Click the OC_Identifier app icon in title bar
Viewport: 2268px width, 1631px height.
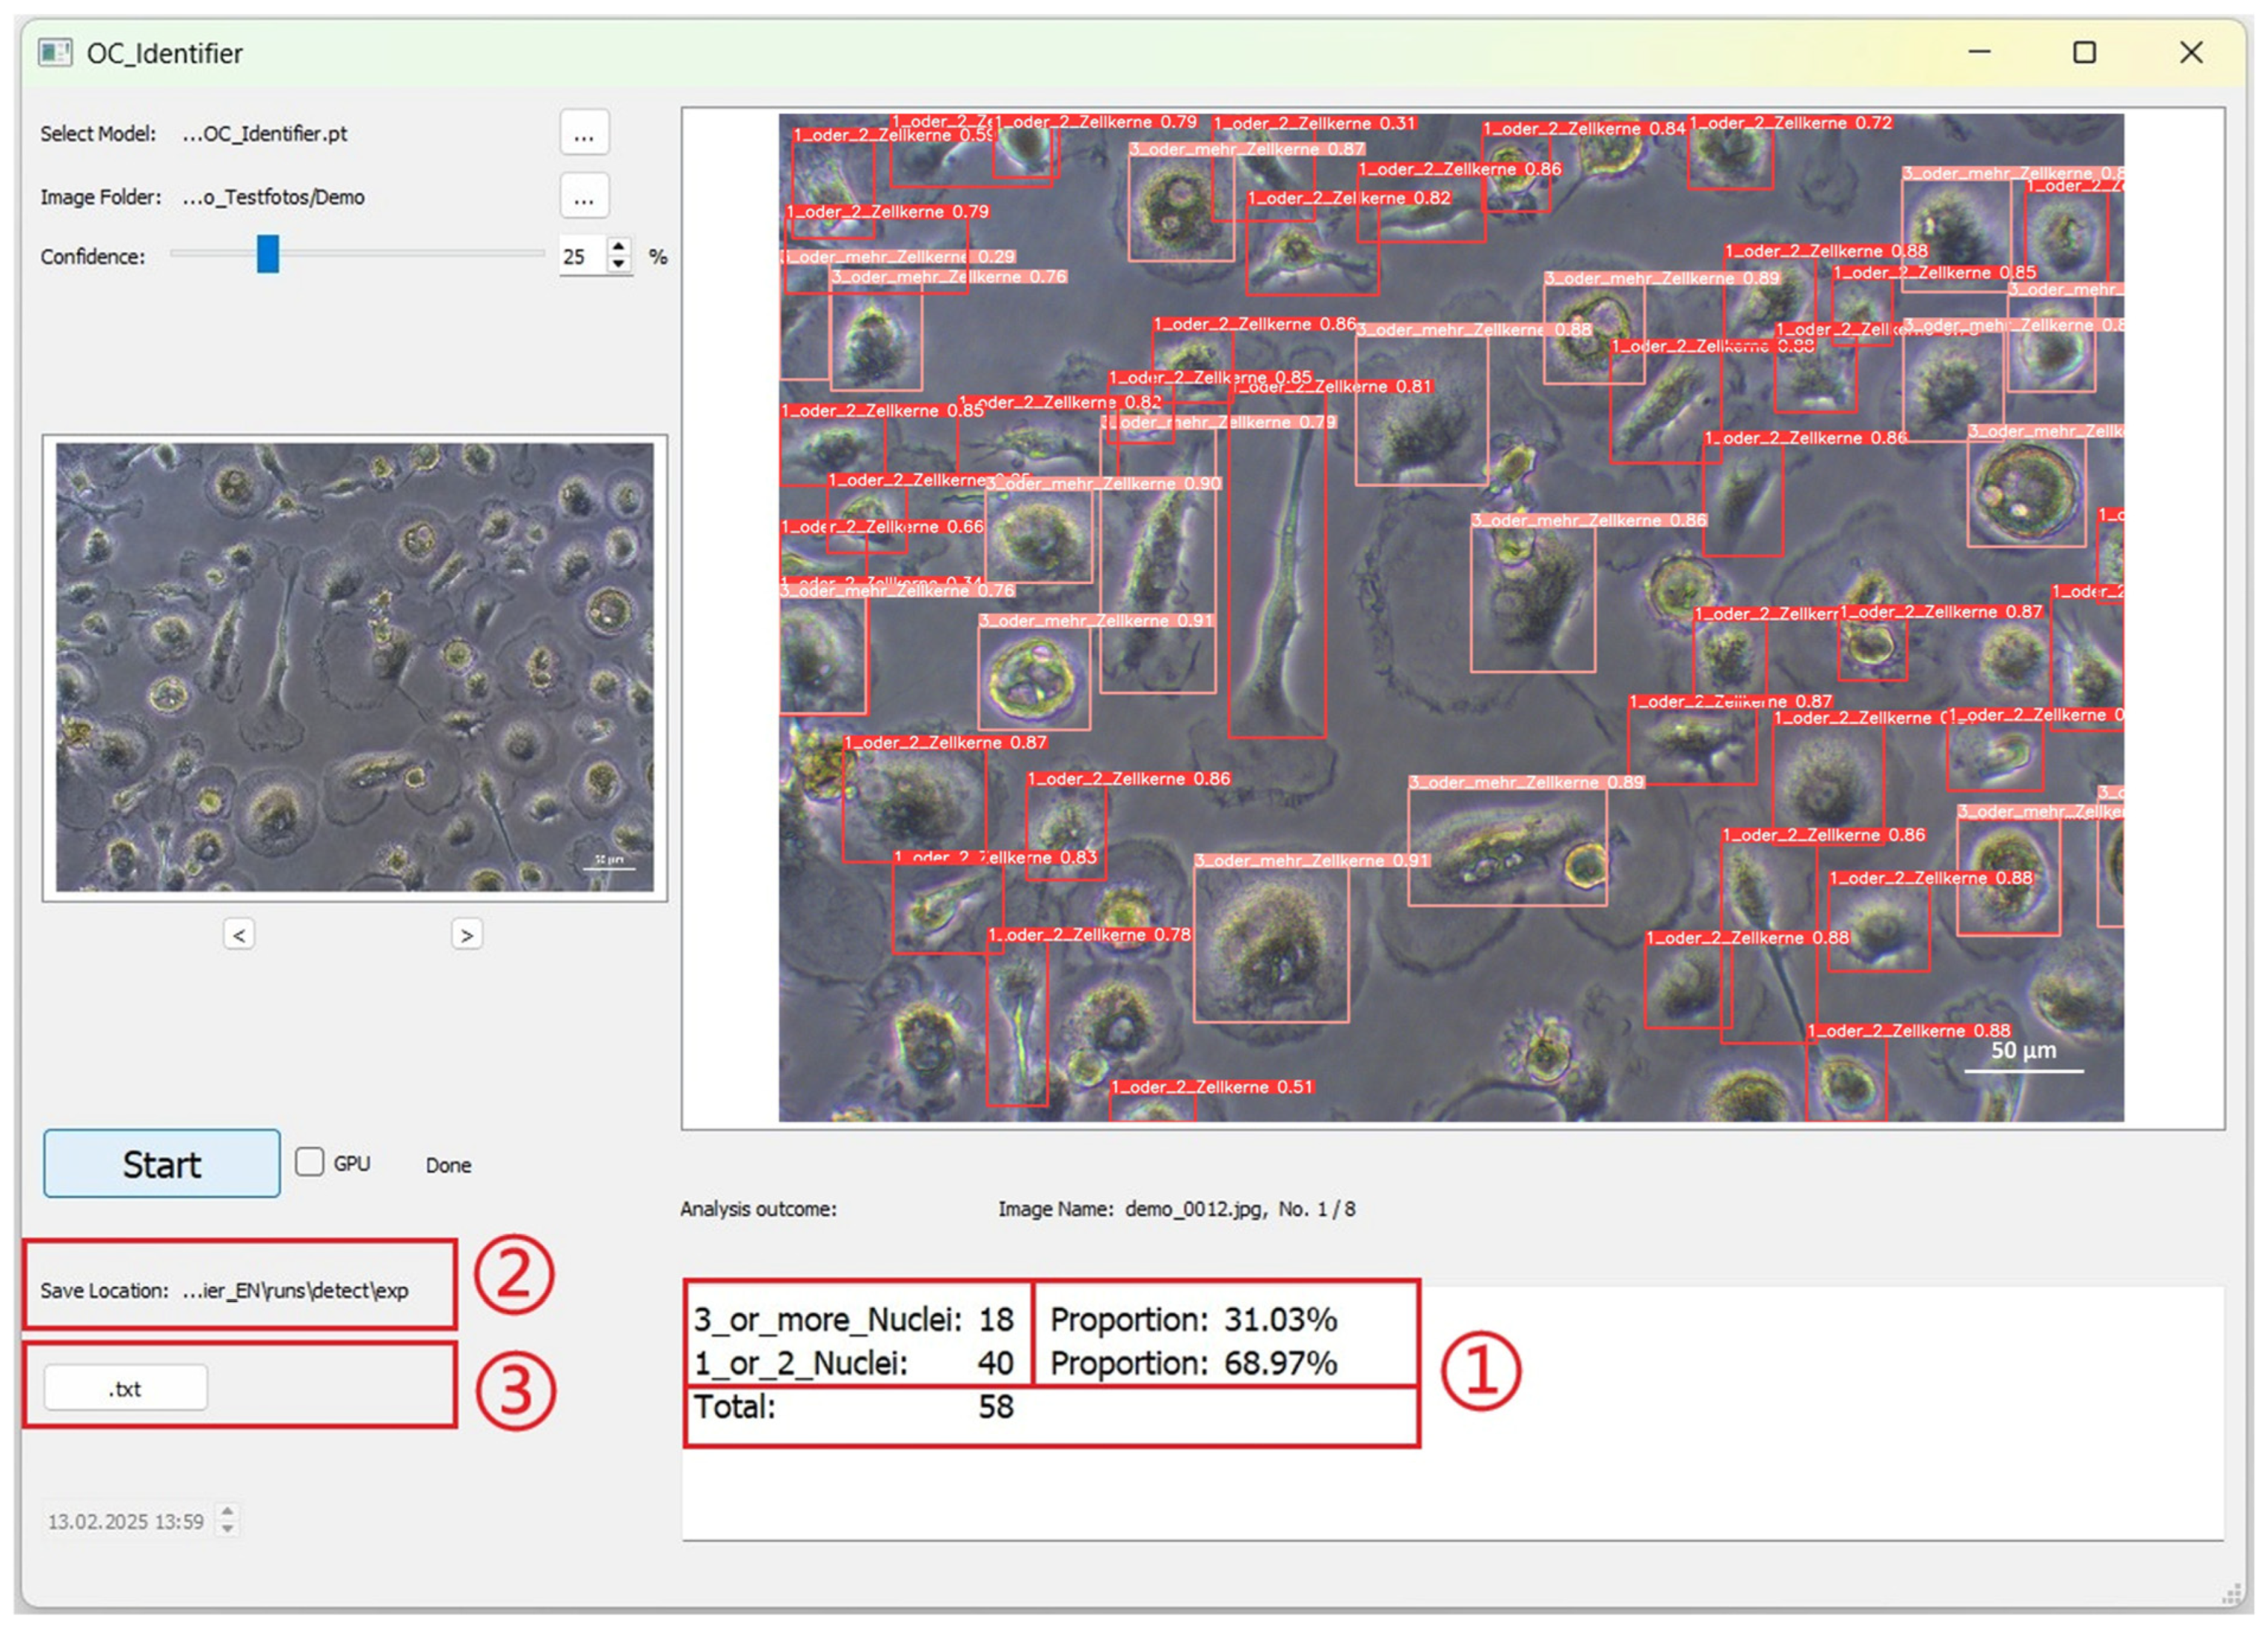click(55, 52)
